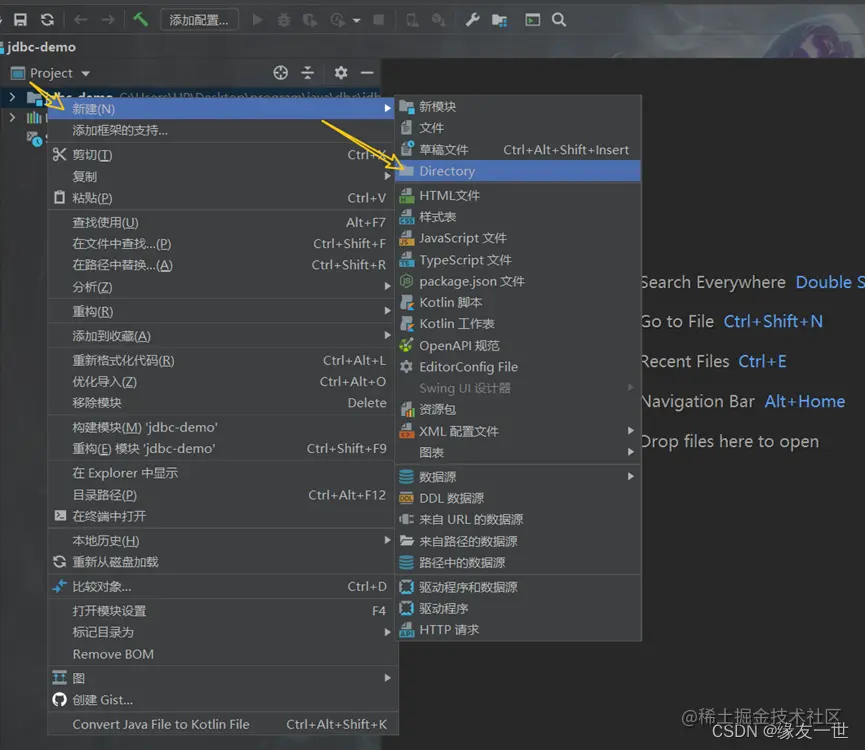Click the green Build hammer icon

pyautogui.click(x=140, y=20)
